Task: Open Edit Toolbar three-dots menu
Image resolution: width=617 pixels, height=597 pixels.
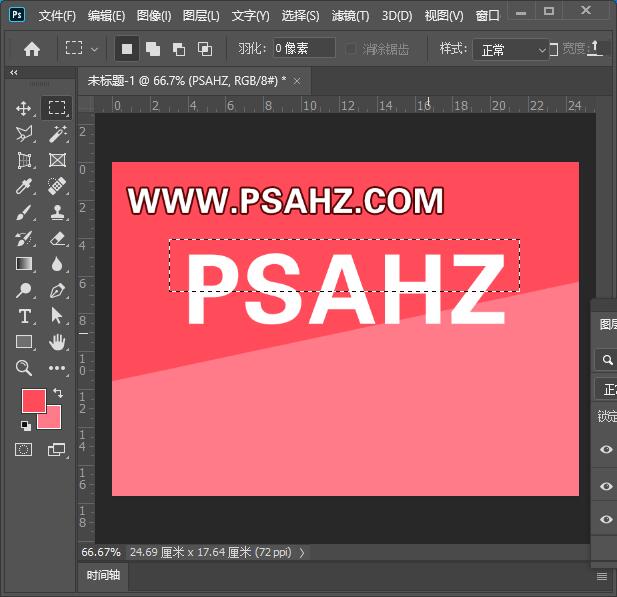Action: click(57, 368)
